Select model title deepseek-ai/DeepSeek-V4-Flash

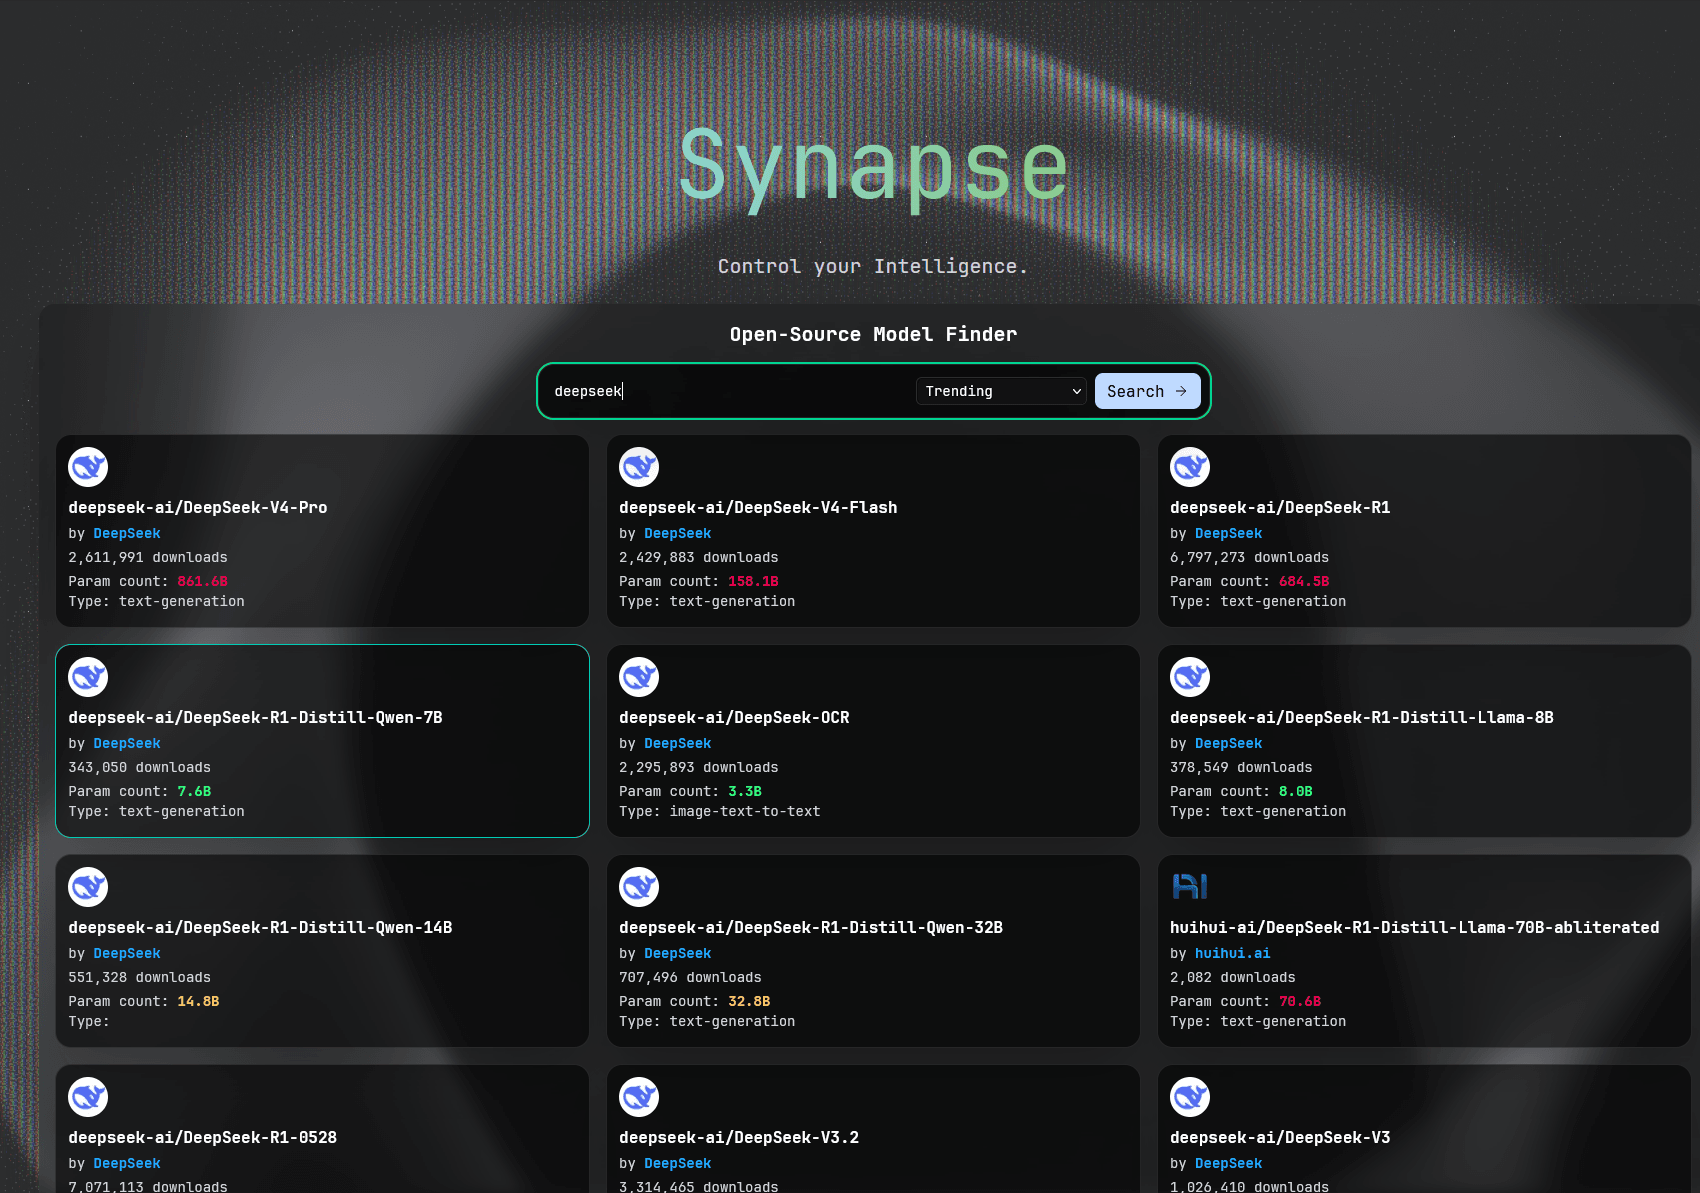tap(758, 508)
